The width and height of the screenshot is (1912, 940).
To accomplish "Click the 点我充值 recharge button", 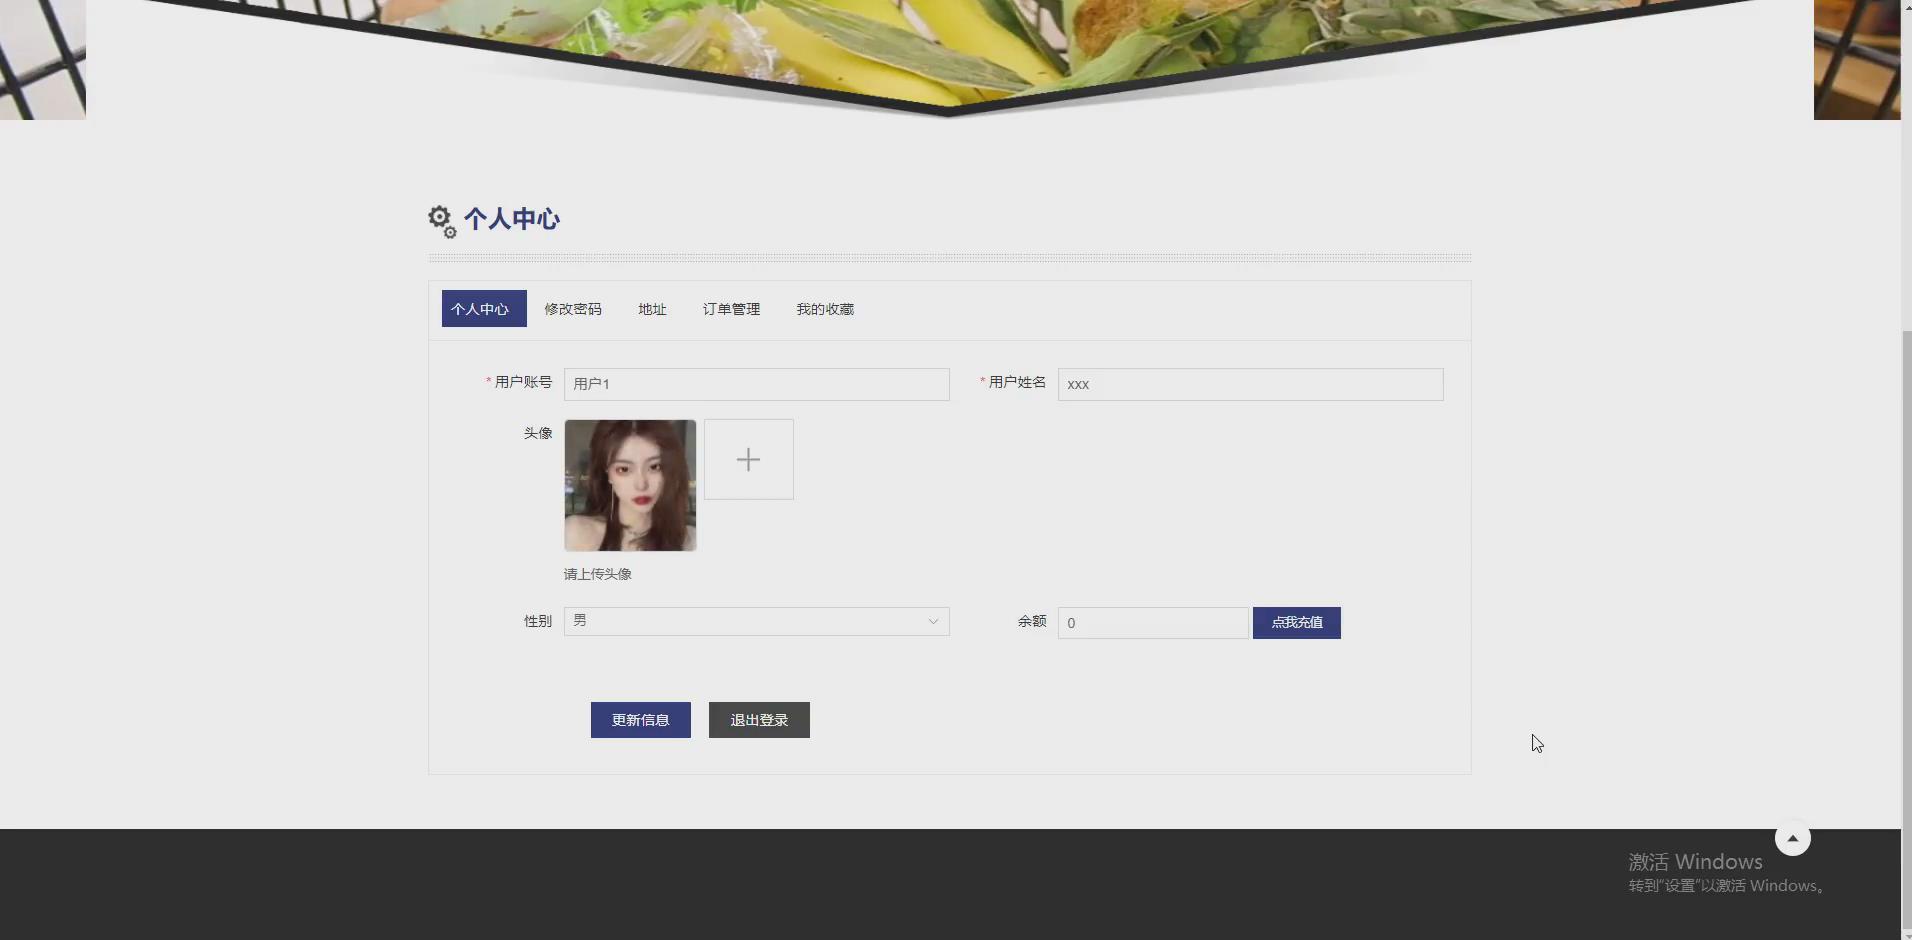I will point(1296,622).
